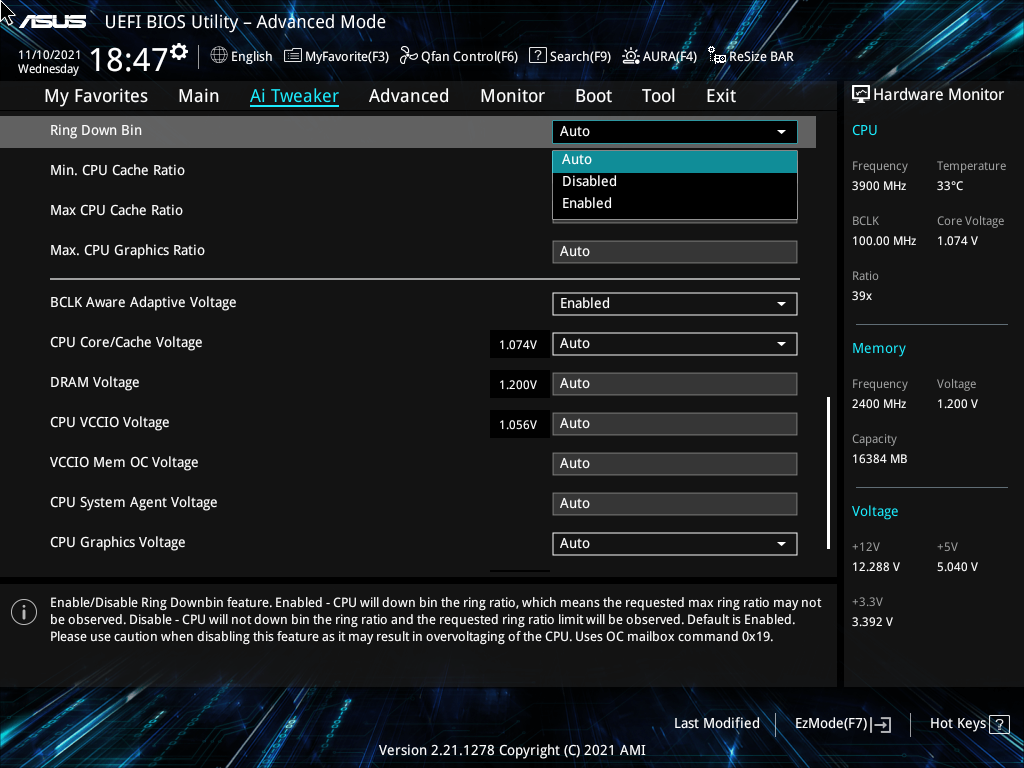Image resolution: width=1024 pixels, height=768 pixels.
Task: Click the 2400 MHz memory frequency value
Action: coord(879,404)
